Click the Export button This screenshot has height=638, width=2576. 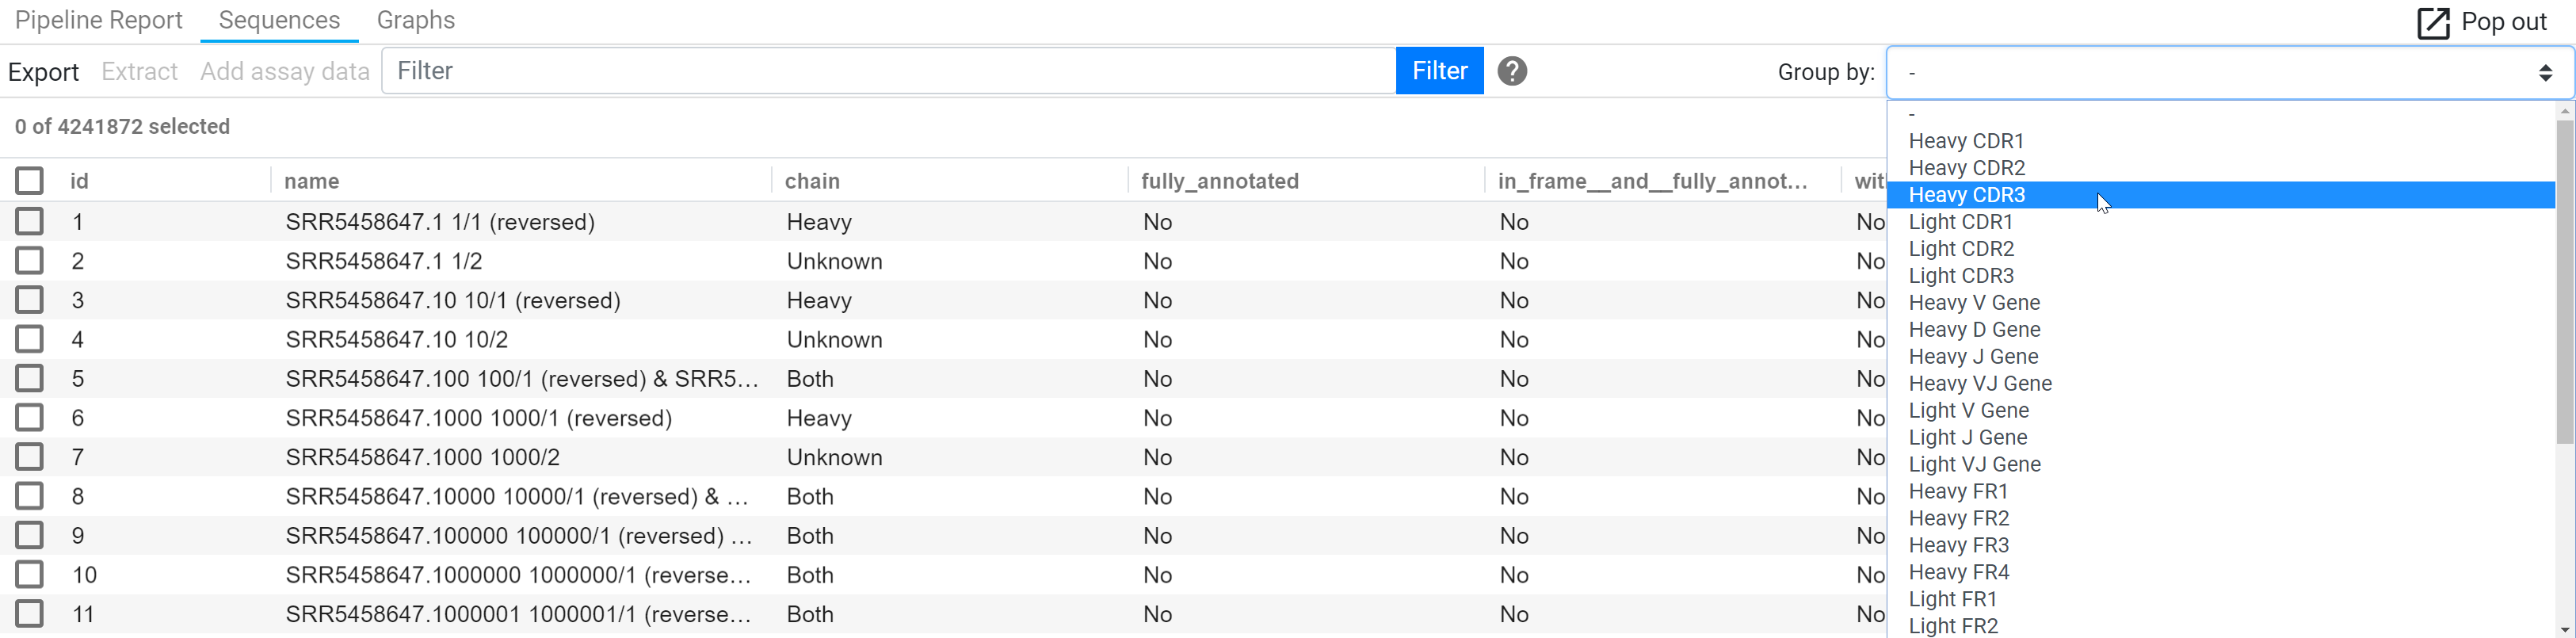point(43,72)
